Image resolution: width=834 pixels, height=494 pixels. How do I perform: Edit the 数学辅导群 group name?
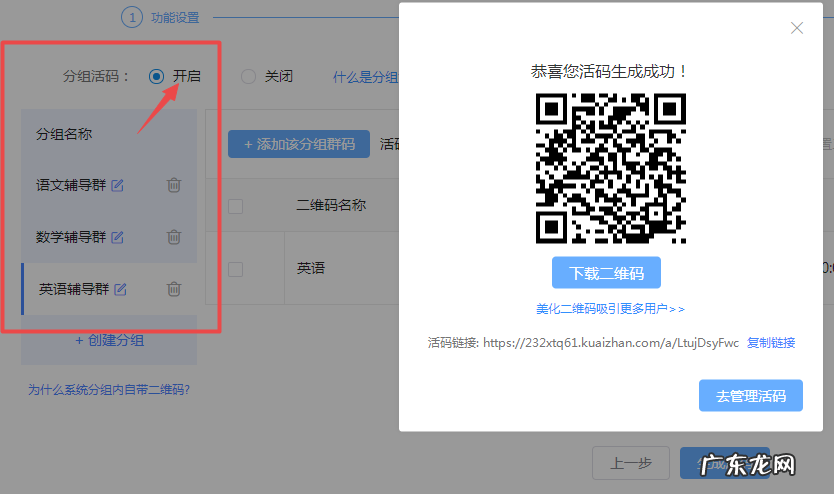pyautogui.click(x=117, y=237)
